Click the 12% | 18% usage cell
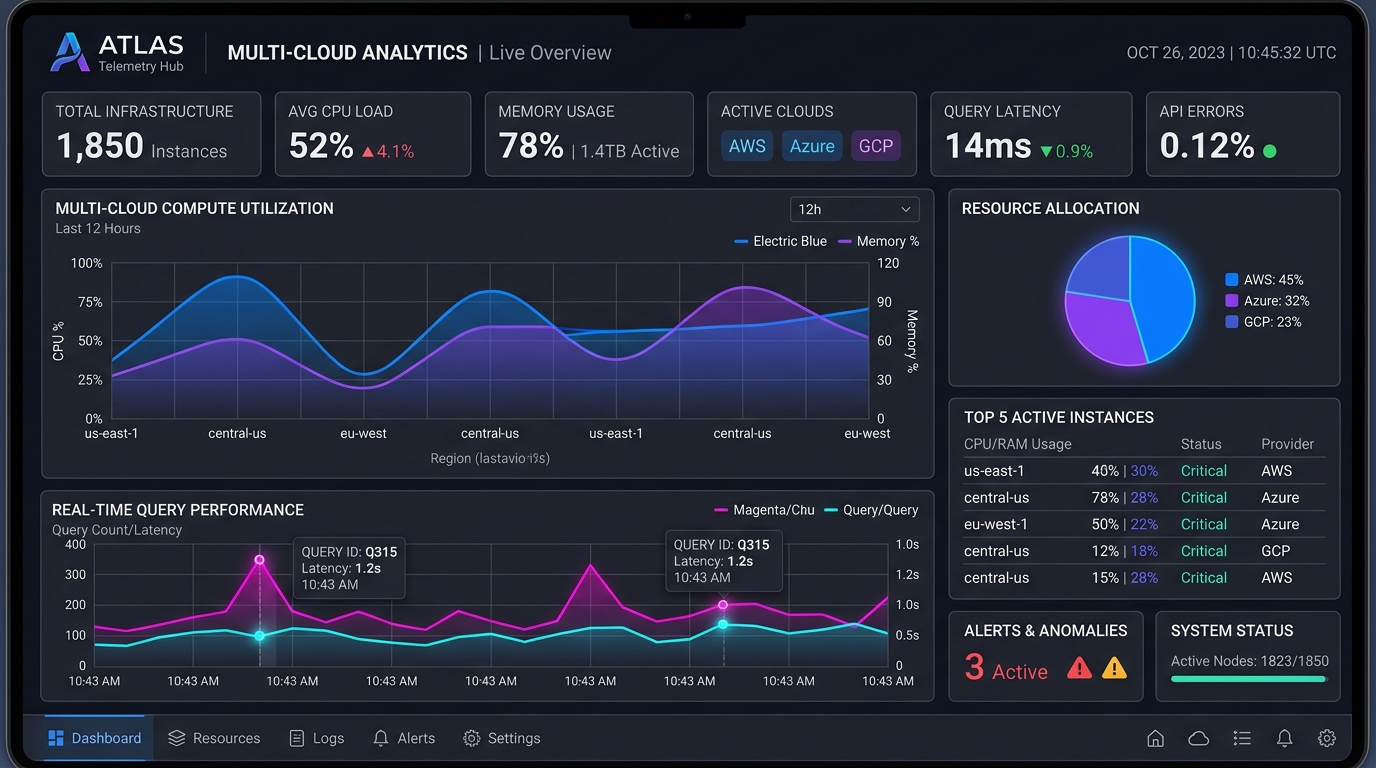This screenshot has height=768, width=1376. coord(1125,551)
